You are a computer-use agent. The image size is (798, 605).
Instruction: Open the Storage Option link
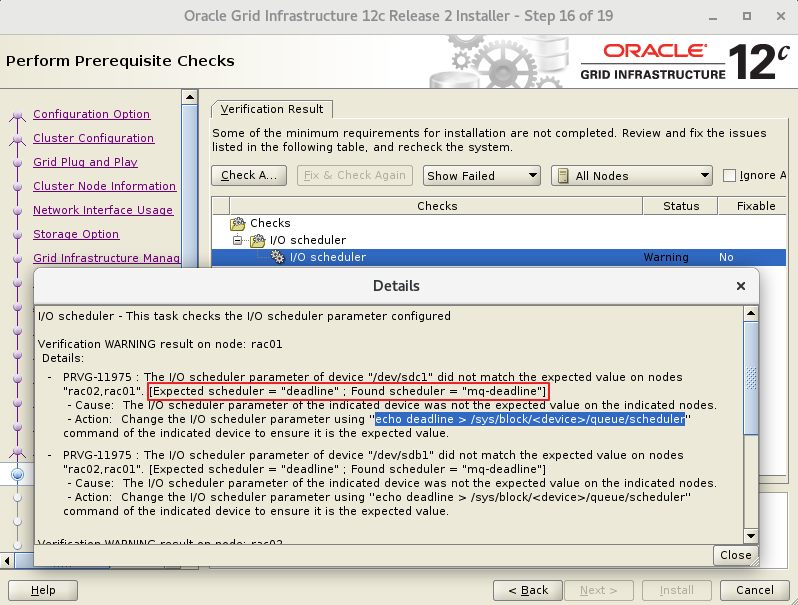click(76, 234)
